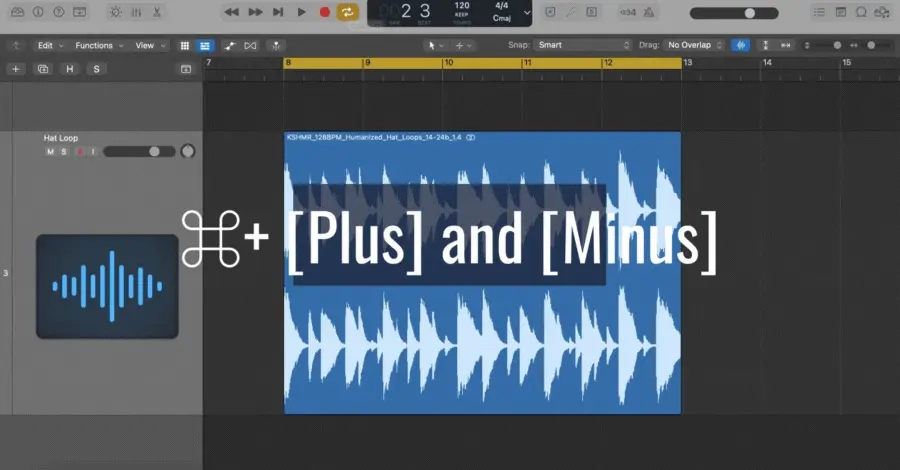900x470 pixels.
Task: Toggle the blue Waveform Zoom button
Action: tap(741, 45)
